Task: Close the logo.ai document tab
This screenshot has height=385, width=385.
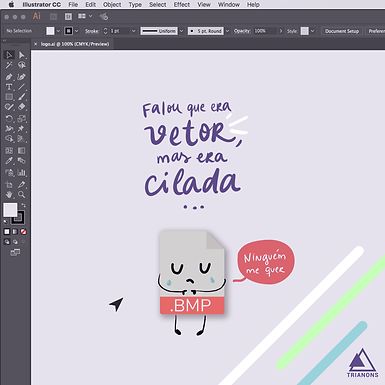Action: click(x=36, y=44)
